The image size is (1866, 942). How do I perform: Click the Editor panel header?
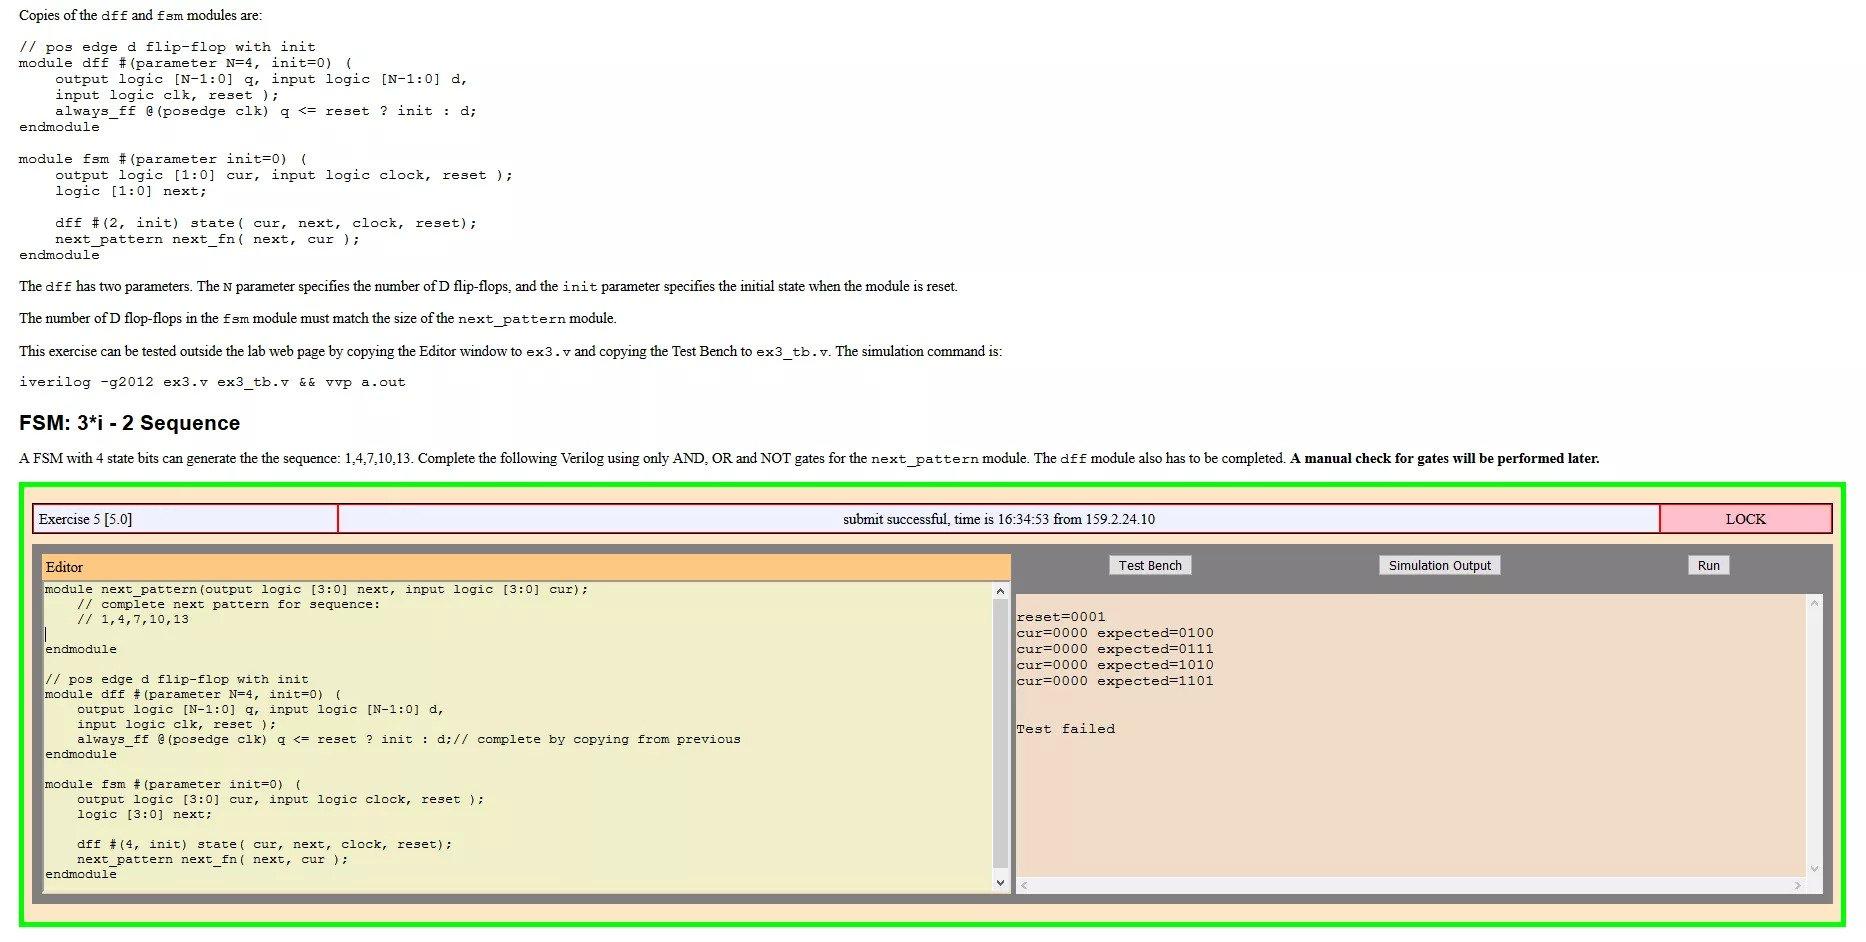(x=526, y=567)
